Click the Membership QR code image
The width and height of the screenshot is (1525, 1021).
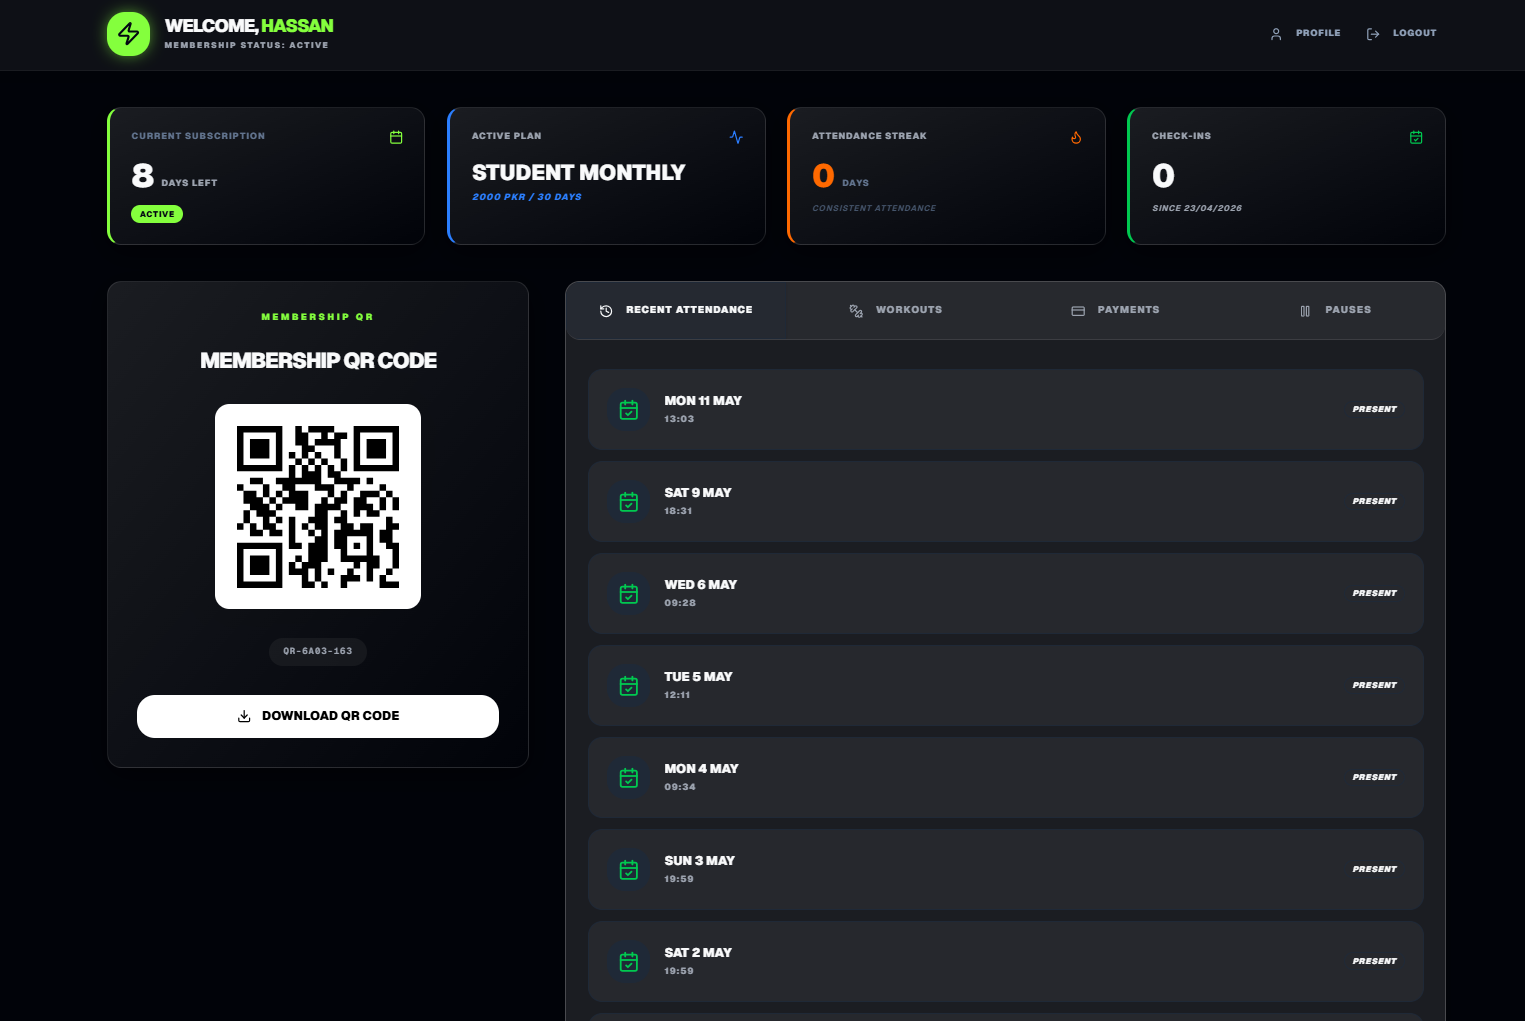[x=318, y=506]
